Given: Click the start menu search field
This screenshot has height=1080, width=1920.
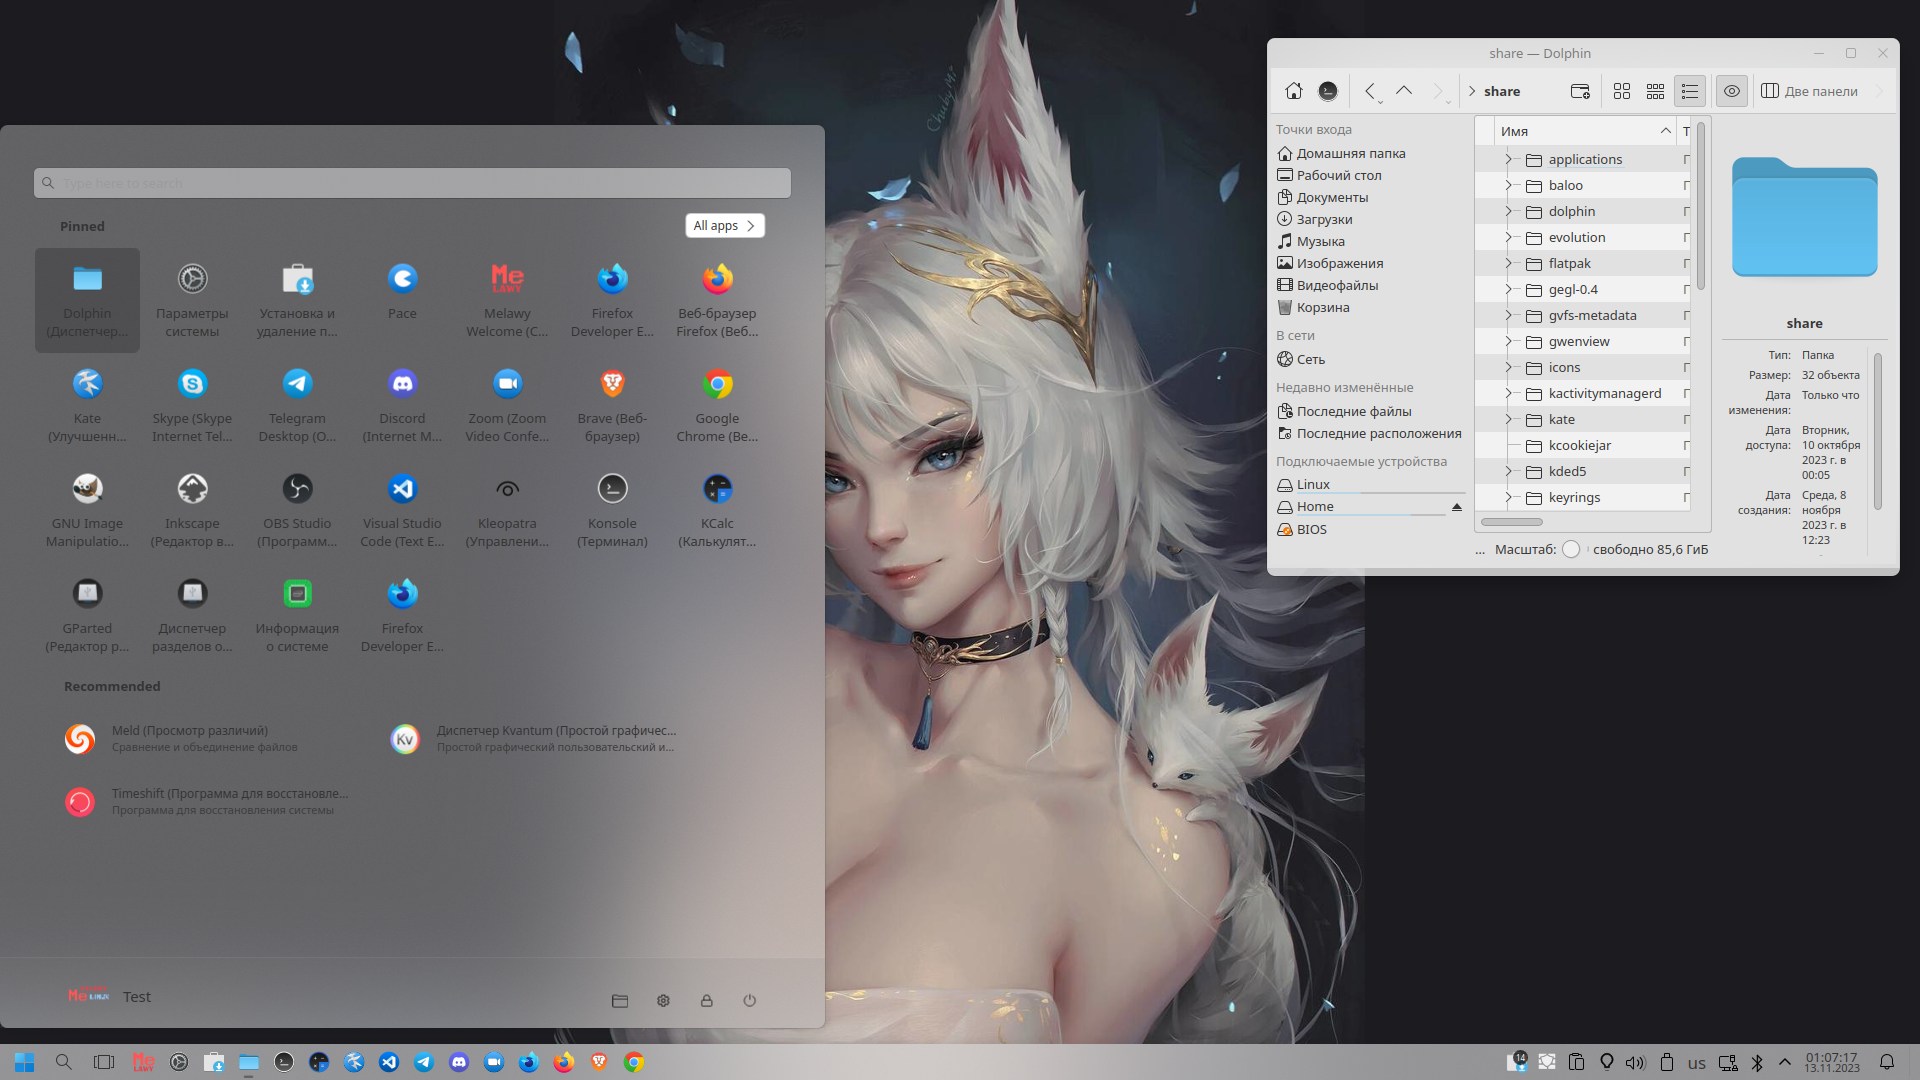Looking at the screenshot, I should [412, 183].
